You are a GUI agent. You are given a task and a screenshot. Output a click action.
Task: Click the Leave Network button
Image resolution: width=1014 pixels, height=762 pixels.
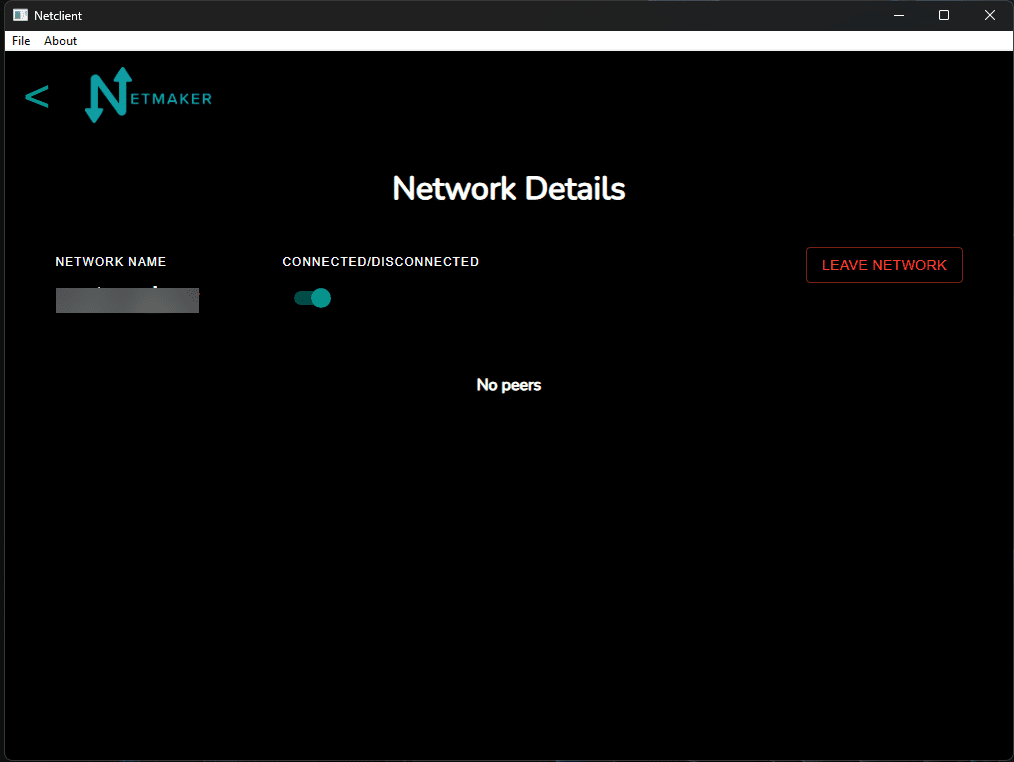[x=884, y=265]
